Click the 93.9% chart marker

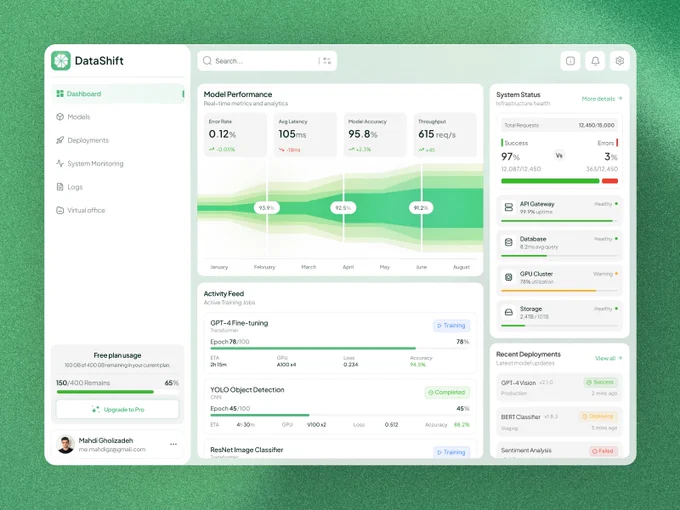point(267,208)
